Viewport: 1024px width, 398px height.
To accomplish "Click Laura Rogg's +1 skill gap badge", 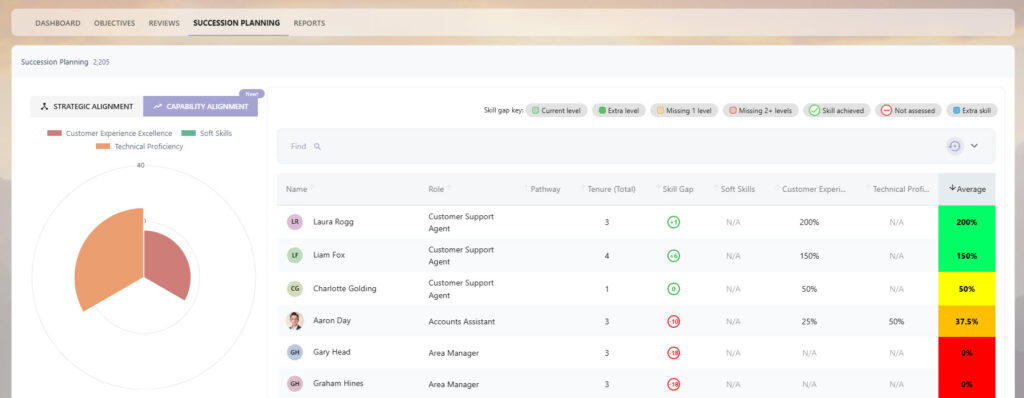I will (x=673, y=222).
